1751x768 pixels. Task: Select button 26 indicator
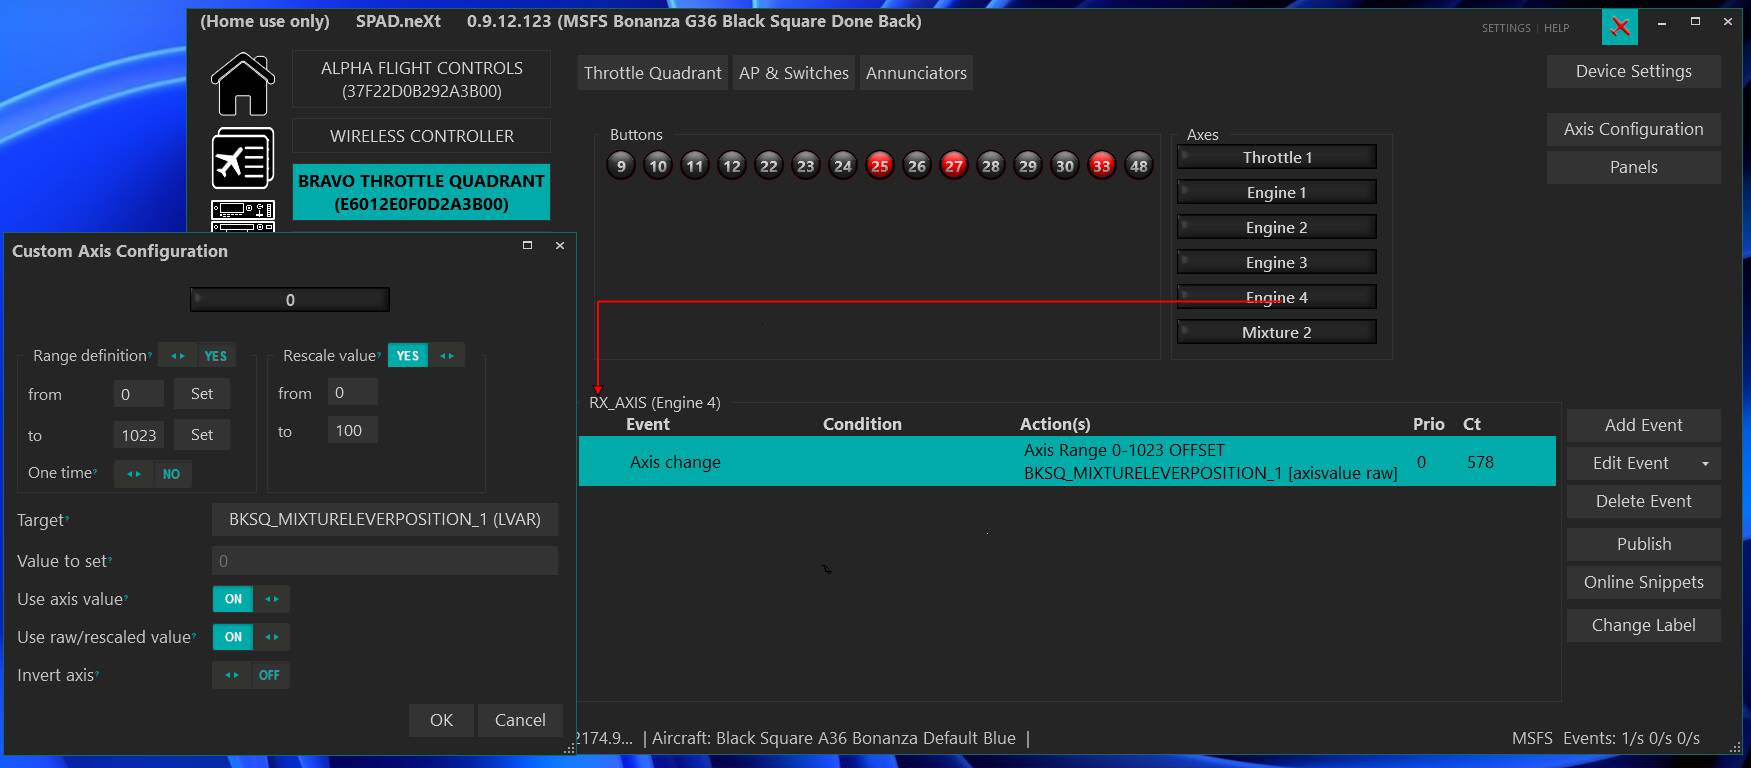917,166
